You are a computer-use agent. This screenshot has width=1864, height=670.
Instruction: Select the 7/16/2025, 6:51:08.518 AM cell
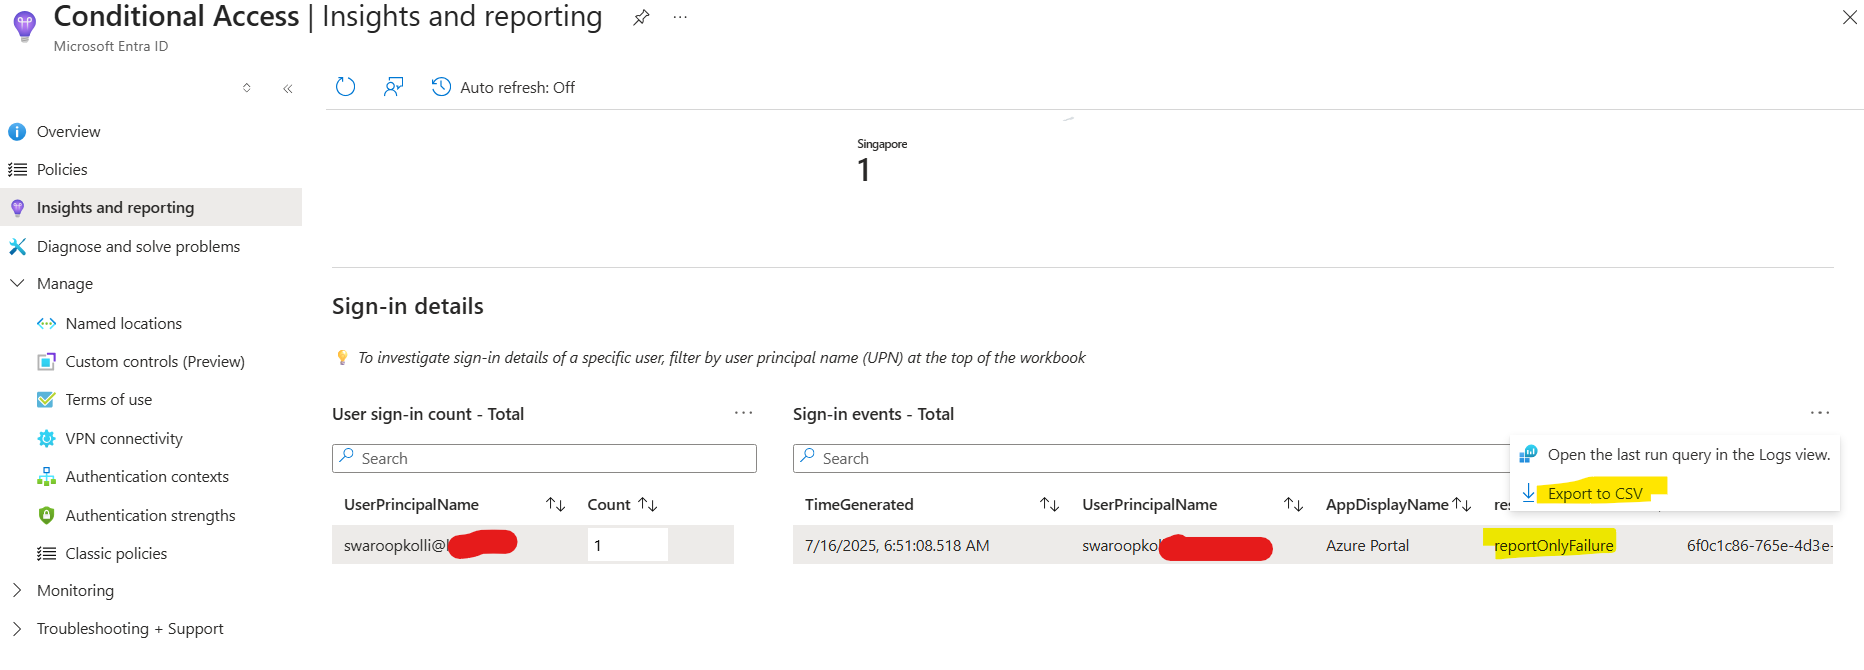(x=897, y=545)
